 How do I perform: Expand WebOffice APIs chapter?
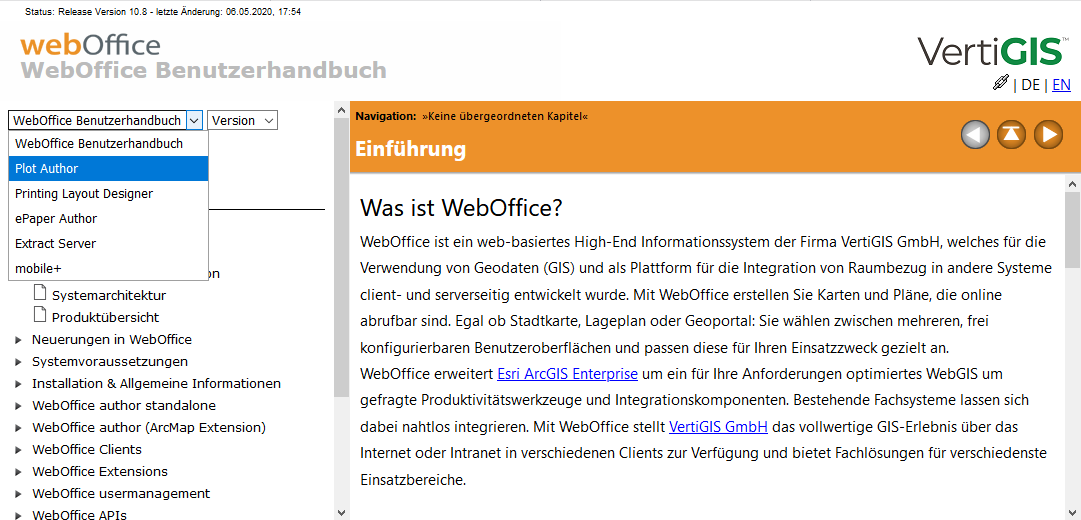coord(17,515)
